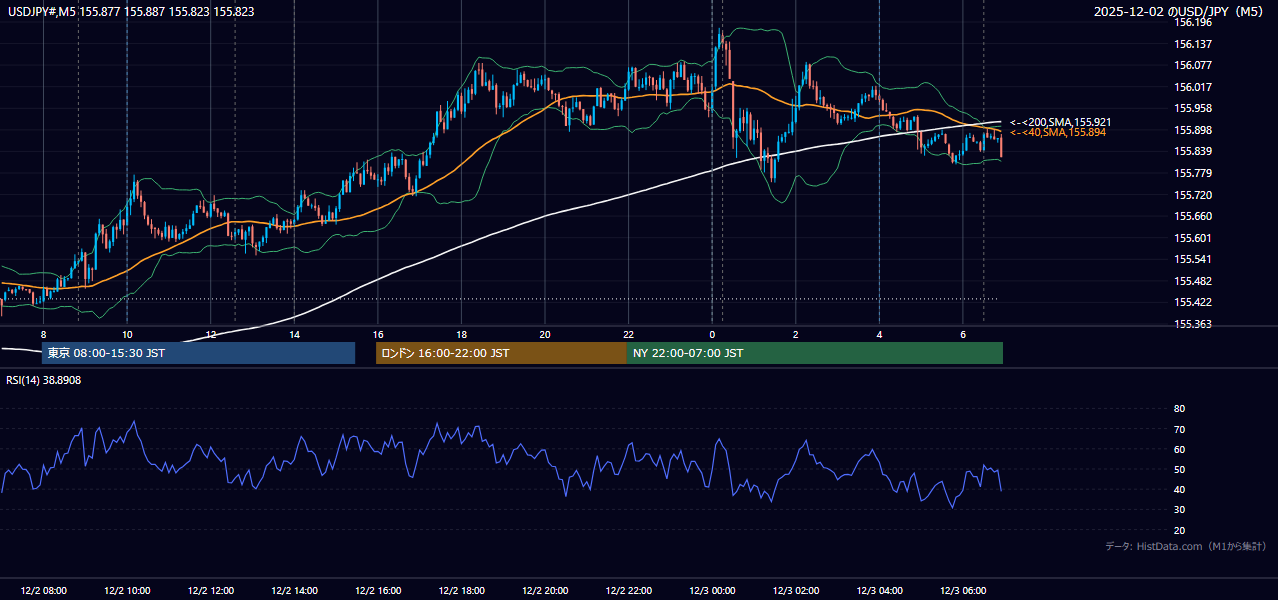The width and height of the screenshot is (1278, 600).
Task: Click the 12/2 16:00 time label
Action: (x=378, y=591)
